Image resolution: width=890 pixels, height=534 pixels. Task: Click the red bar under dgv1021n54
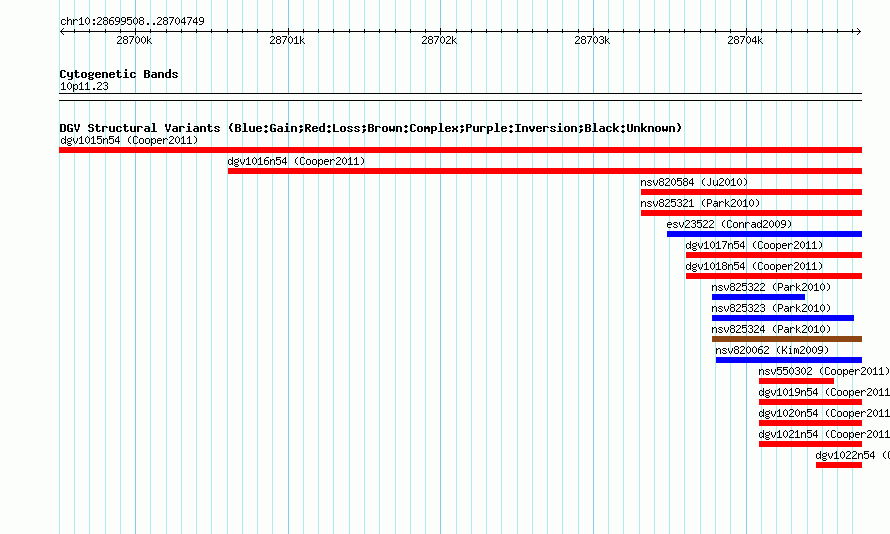[811, 444]
